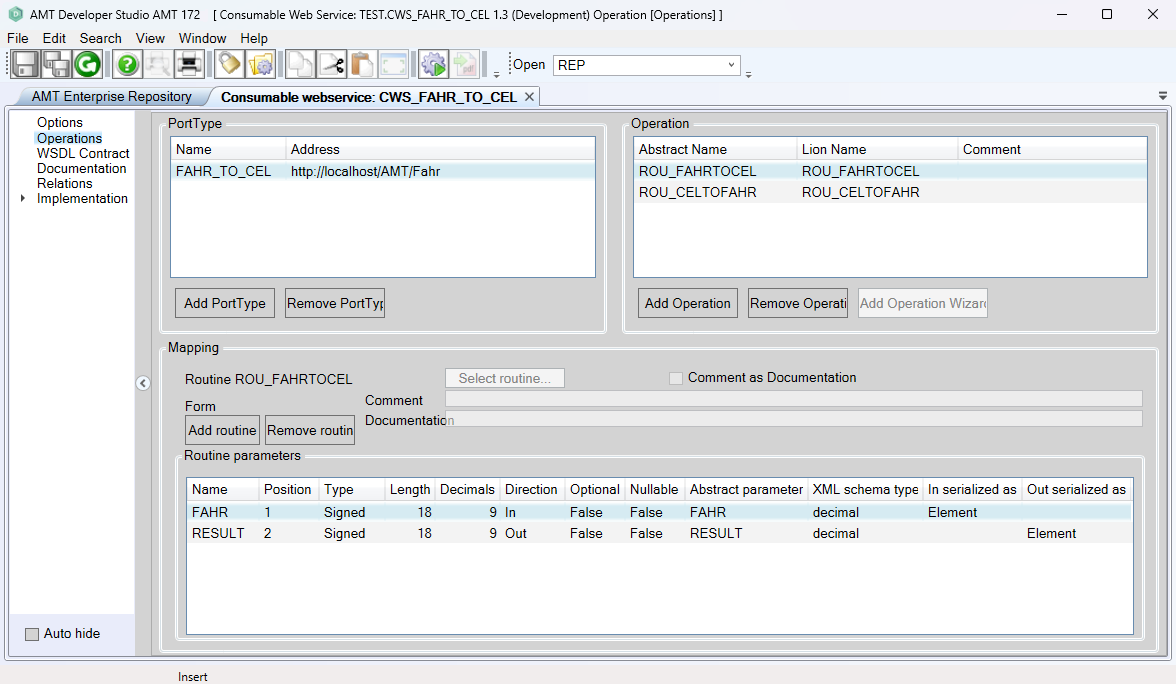Select the RESULT parameter name cell
Viewport: 1176px width, 684px height.
218,533
